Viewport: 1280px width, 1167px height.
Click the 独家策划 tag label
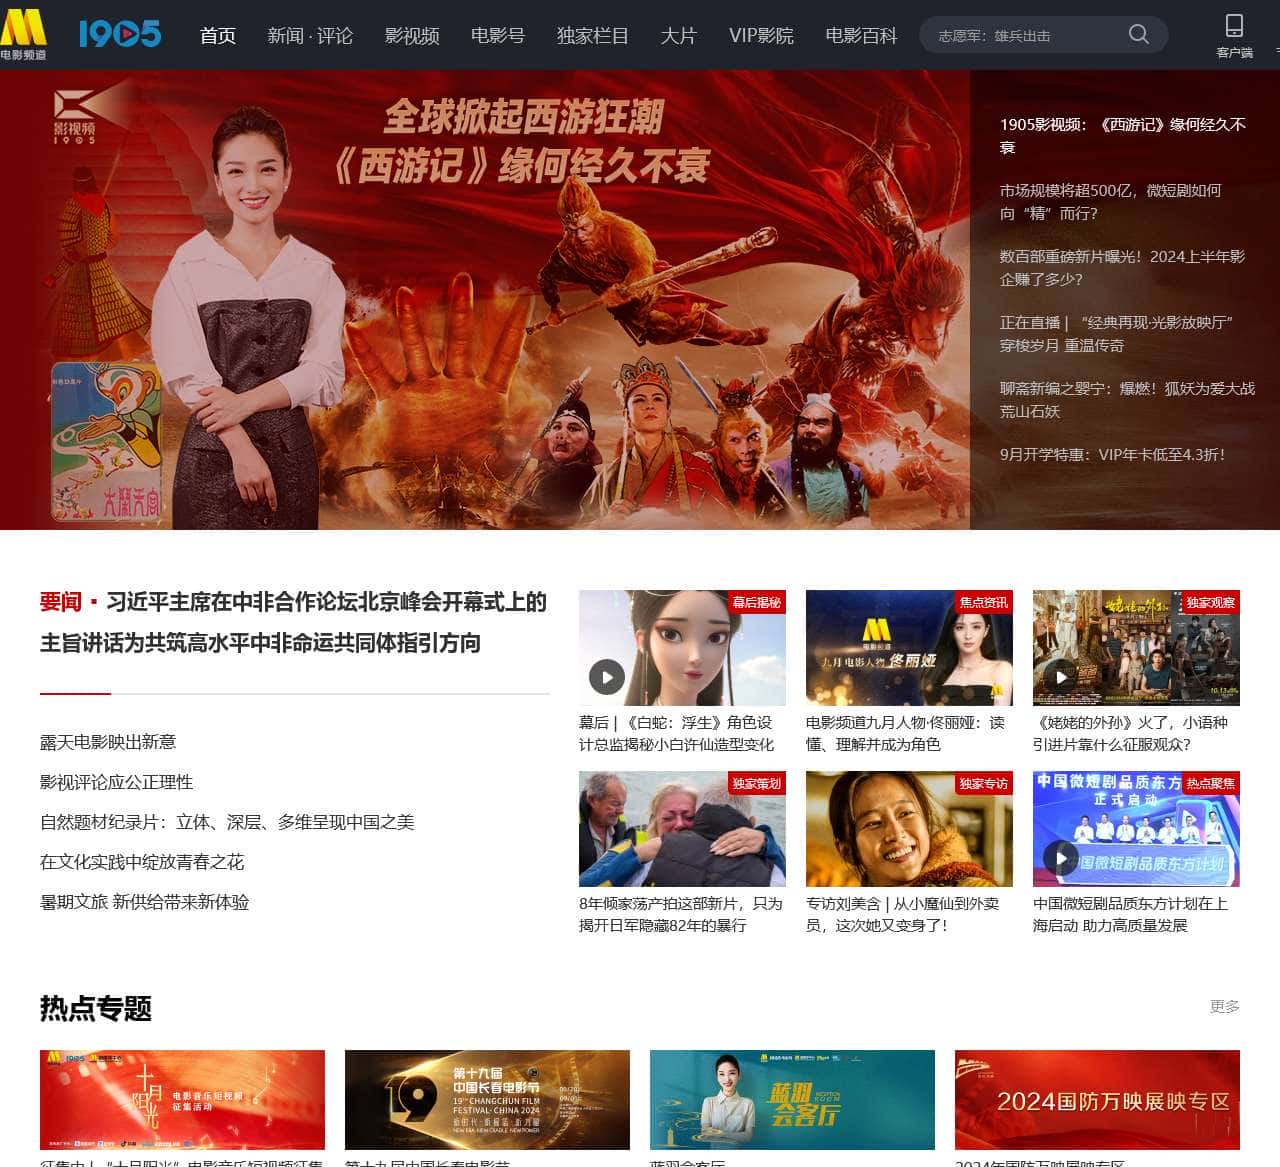click(x=756, y=783)
